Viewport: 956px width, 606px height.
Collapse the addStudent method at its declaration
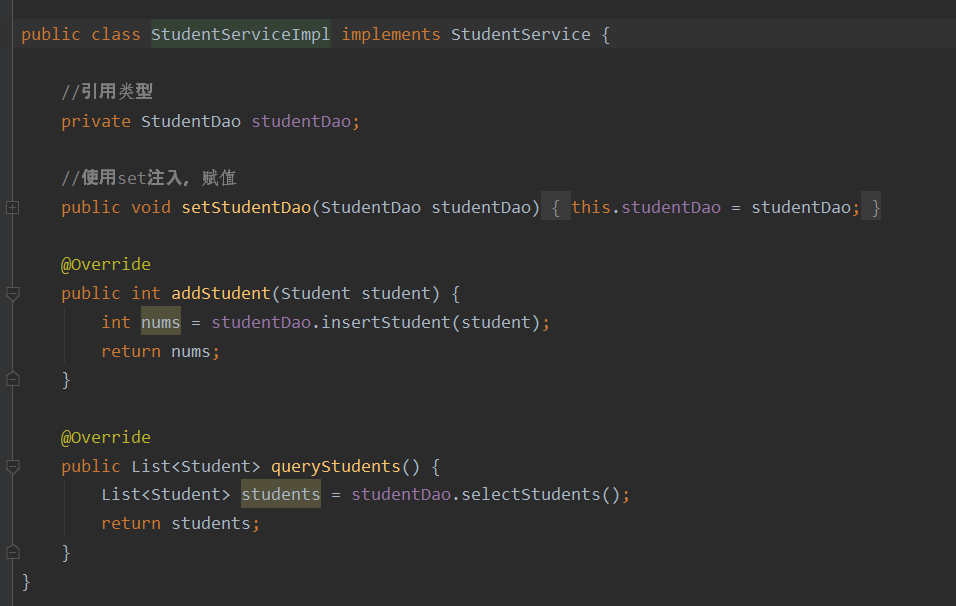[12, 293]
